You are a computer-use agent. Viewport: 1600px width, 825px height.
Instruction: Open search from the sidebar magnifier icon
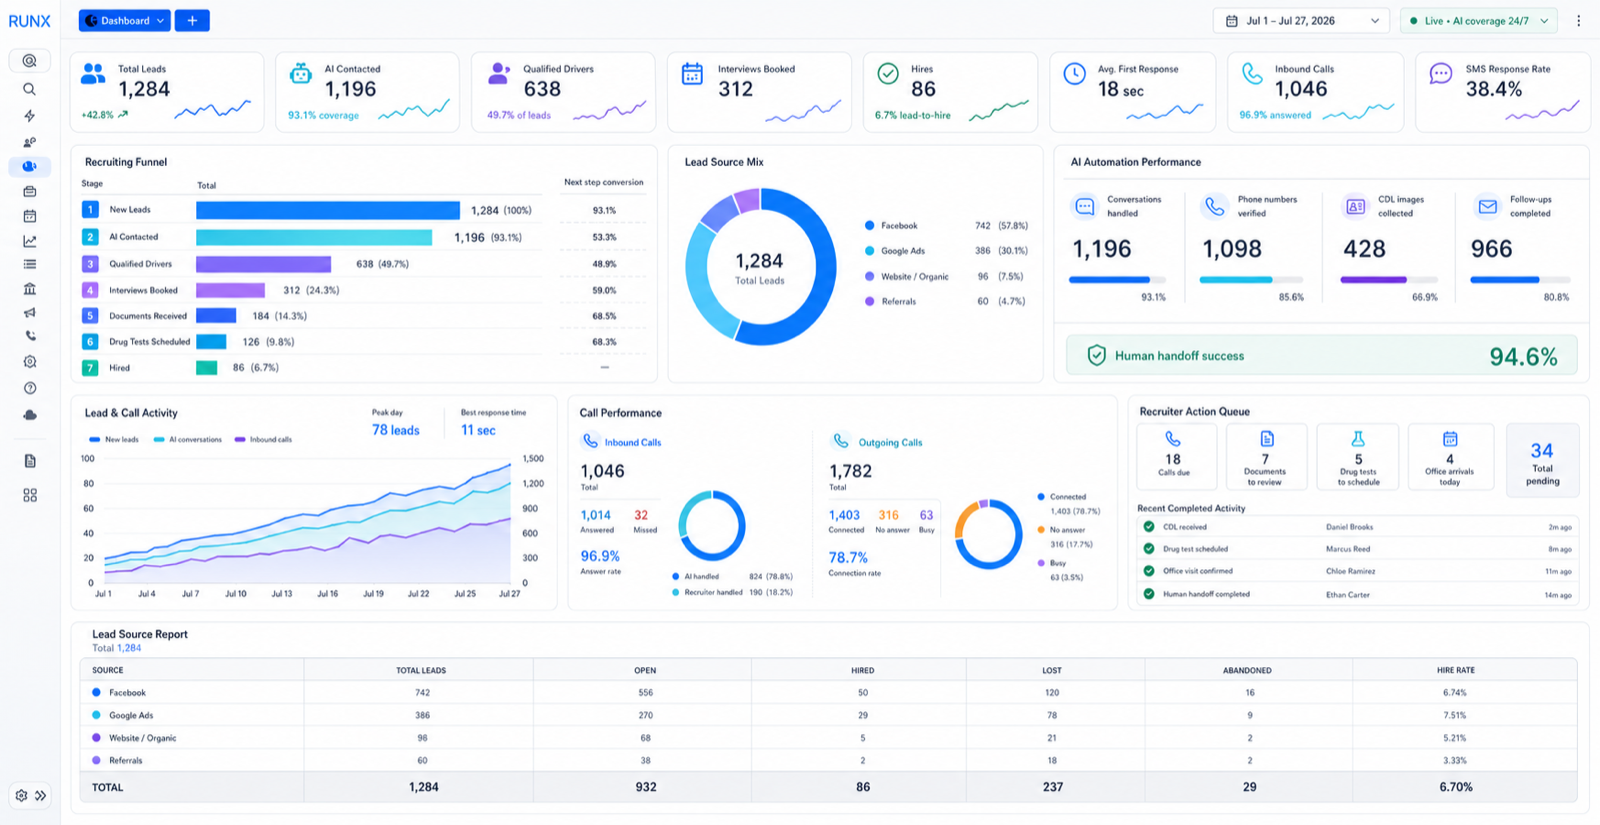tap(30, 89)
